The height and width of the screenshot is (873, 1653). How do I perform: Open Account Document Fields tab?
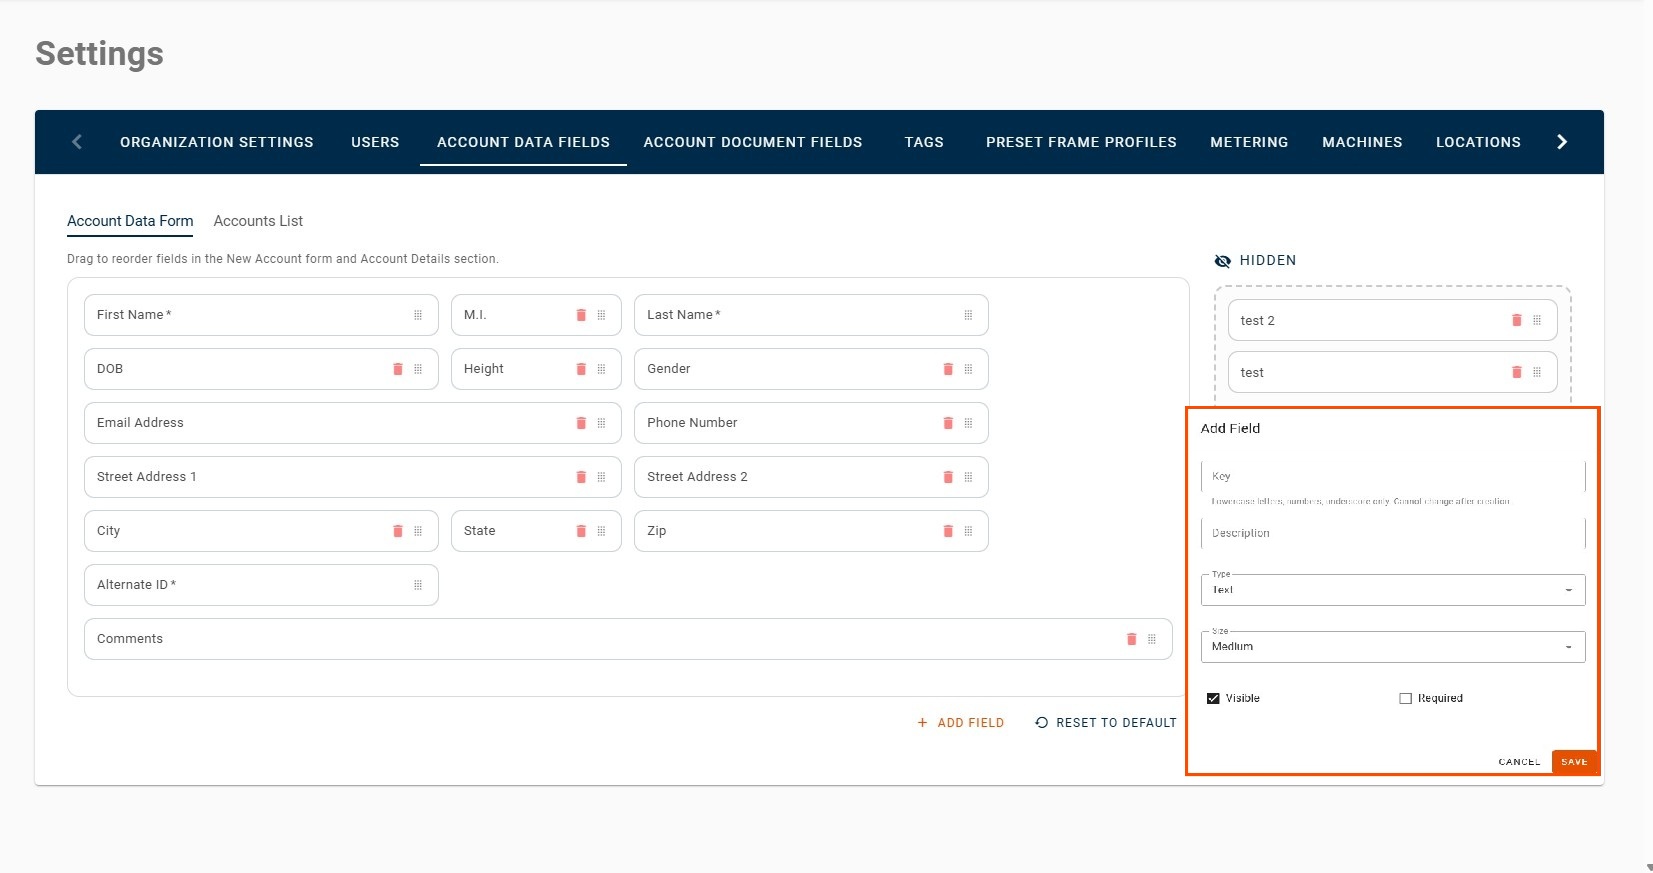(x=753, y=142)
